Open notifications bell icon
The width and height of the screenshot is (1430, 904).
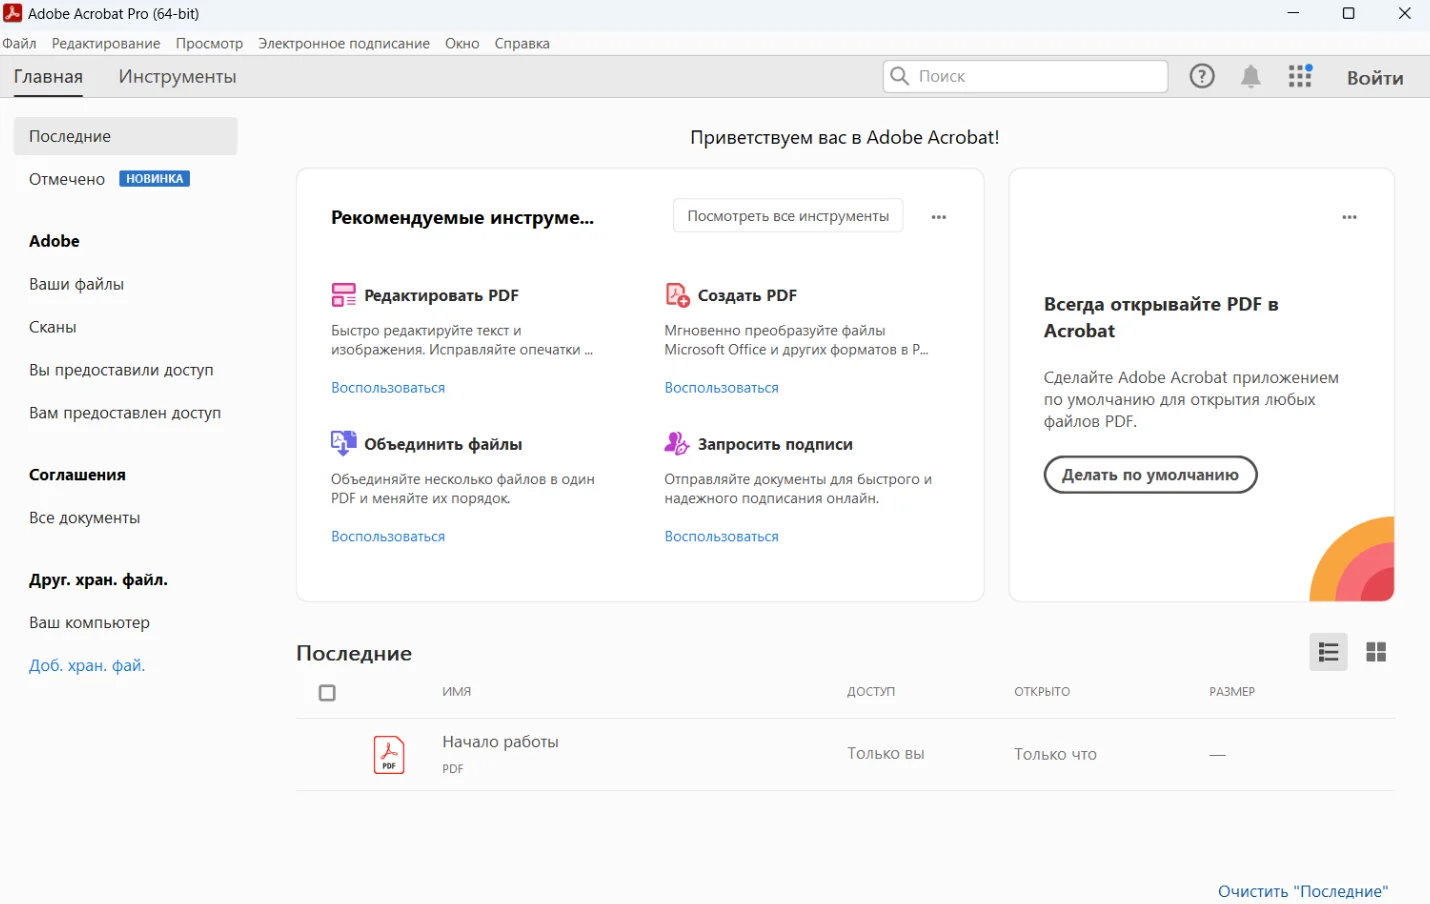tap(1251, 77)
